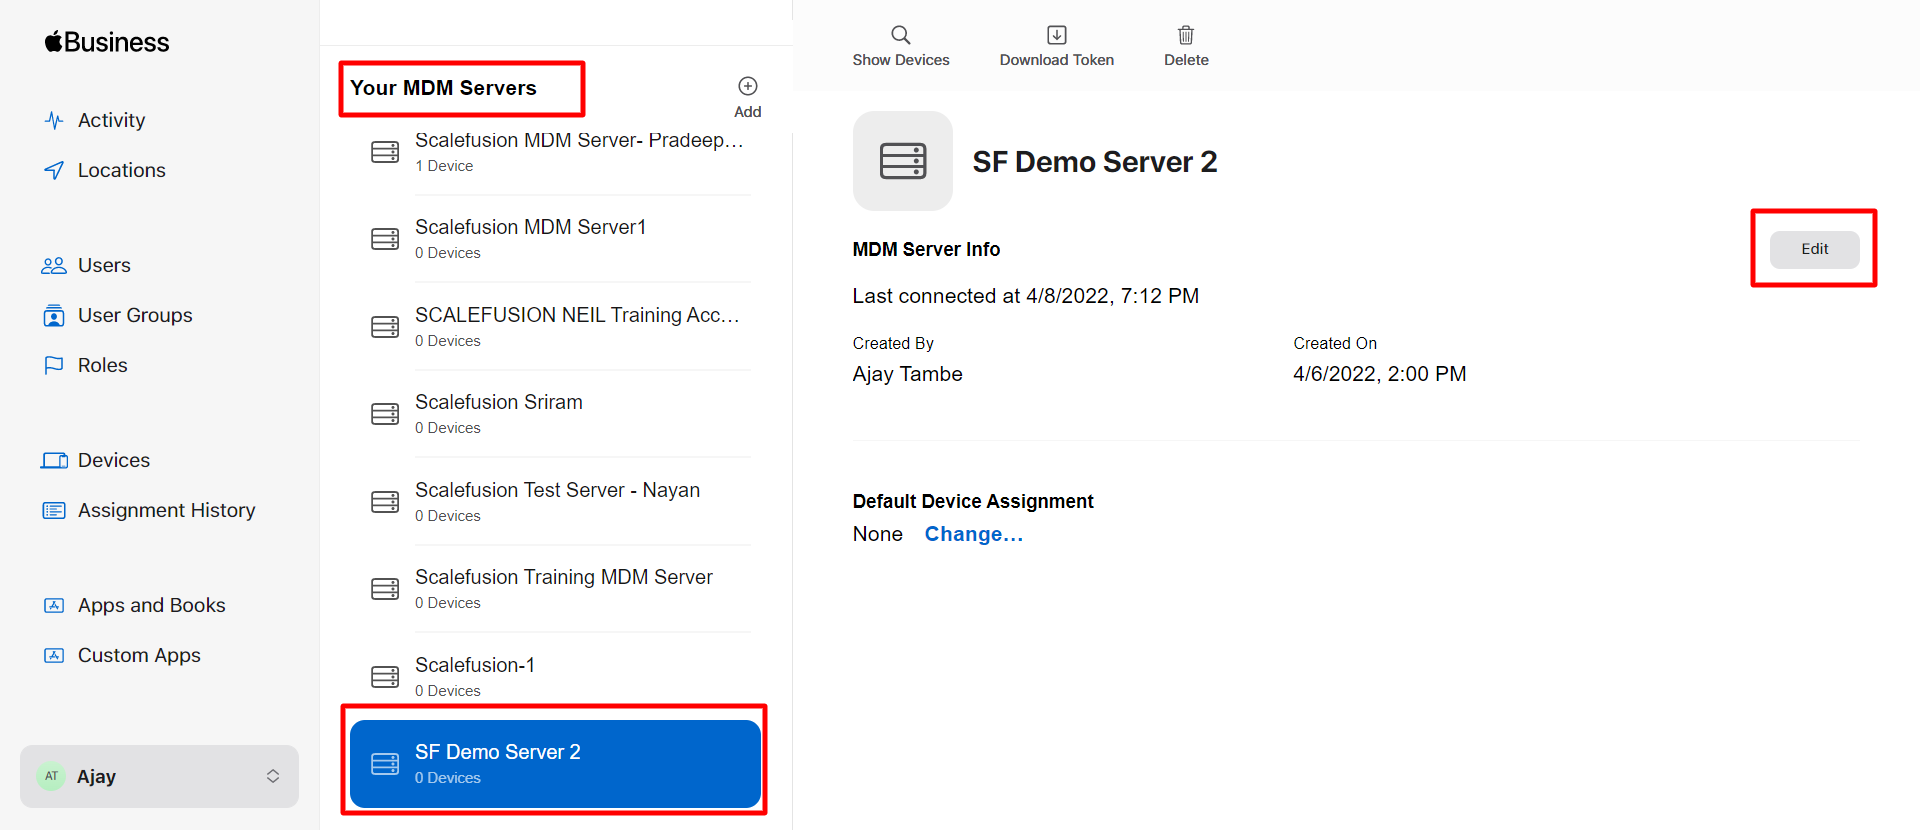Click the Custom Apps icon
The height and width of the screenshot is (830, 1920).
54,656
